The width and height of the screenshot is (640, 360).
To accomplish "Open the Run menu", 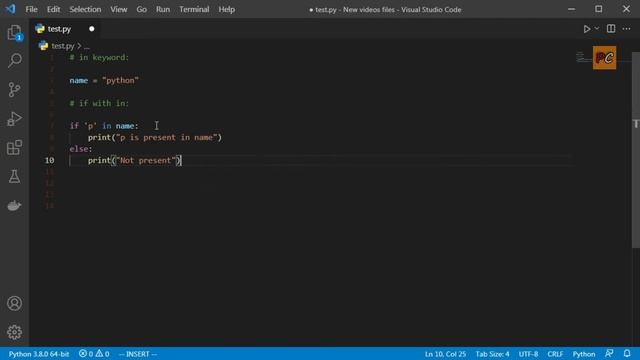I will pyautogui.click(x=162, y=9).
